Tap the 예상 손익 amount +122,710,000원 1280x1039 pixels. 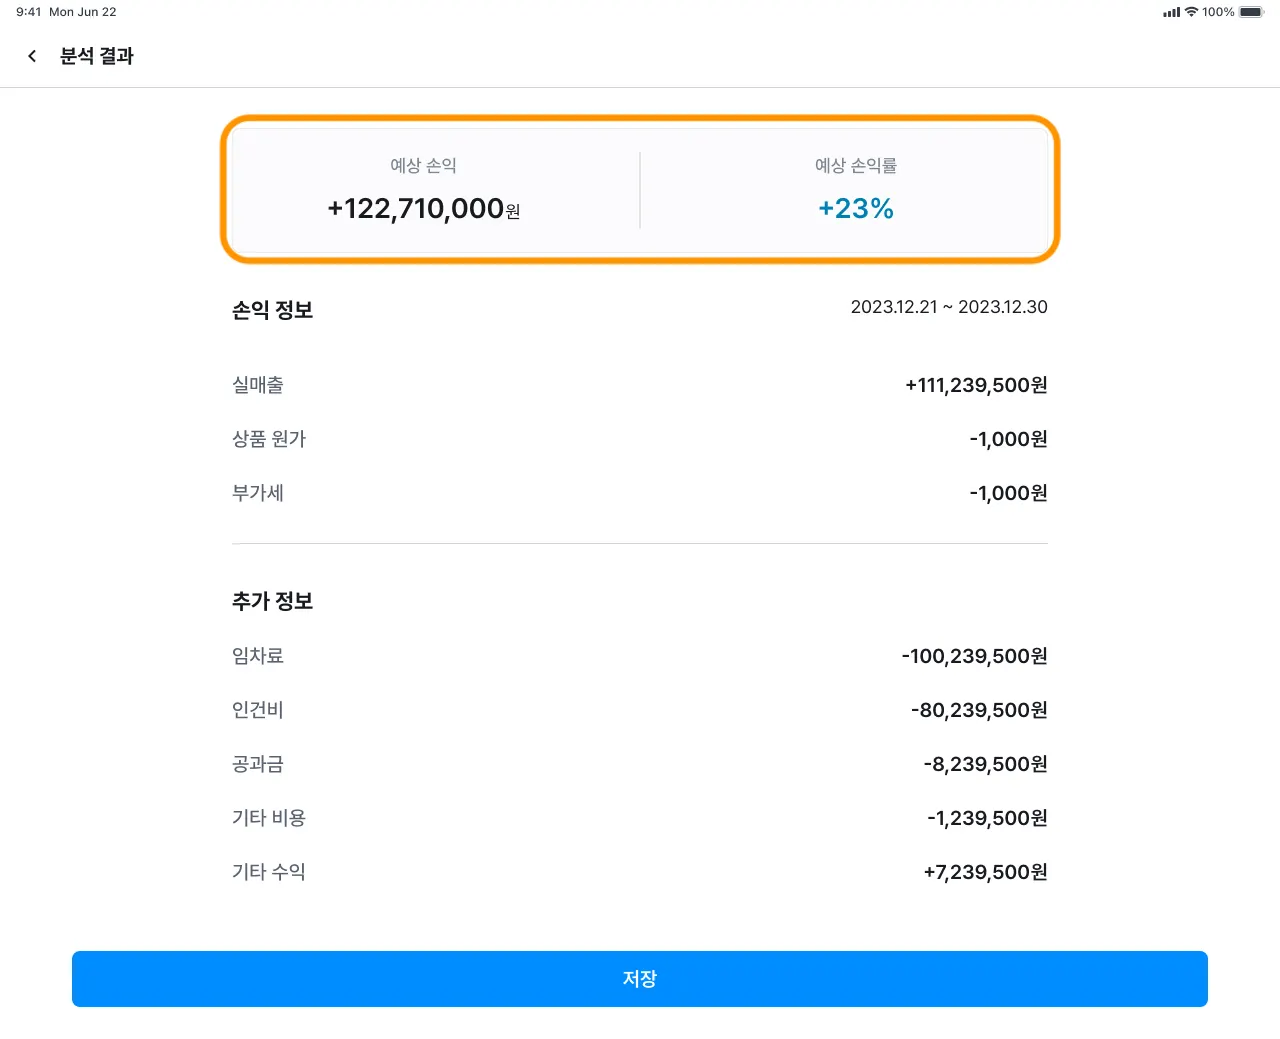point(424,208)
